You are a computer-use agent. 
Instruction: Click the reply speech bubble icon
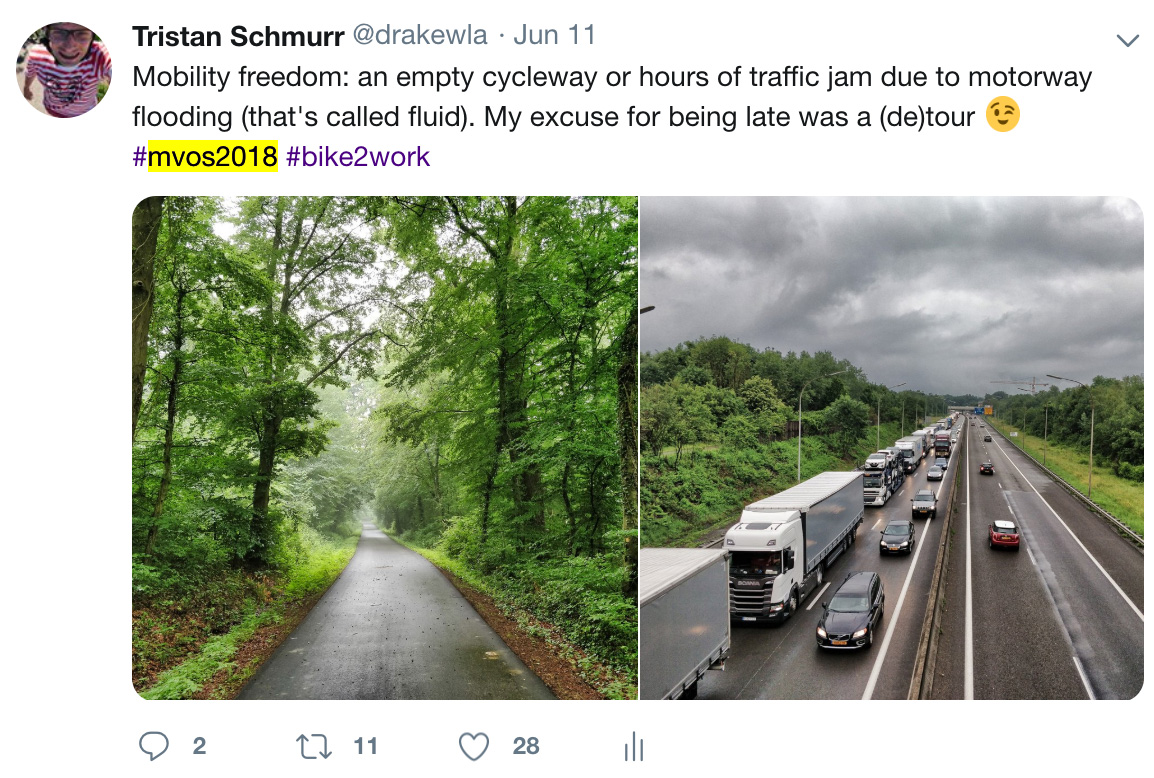coord(153,746)
